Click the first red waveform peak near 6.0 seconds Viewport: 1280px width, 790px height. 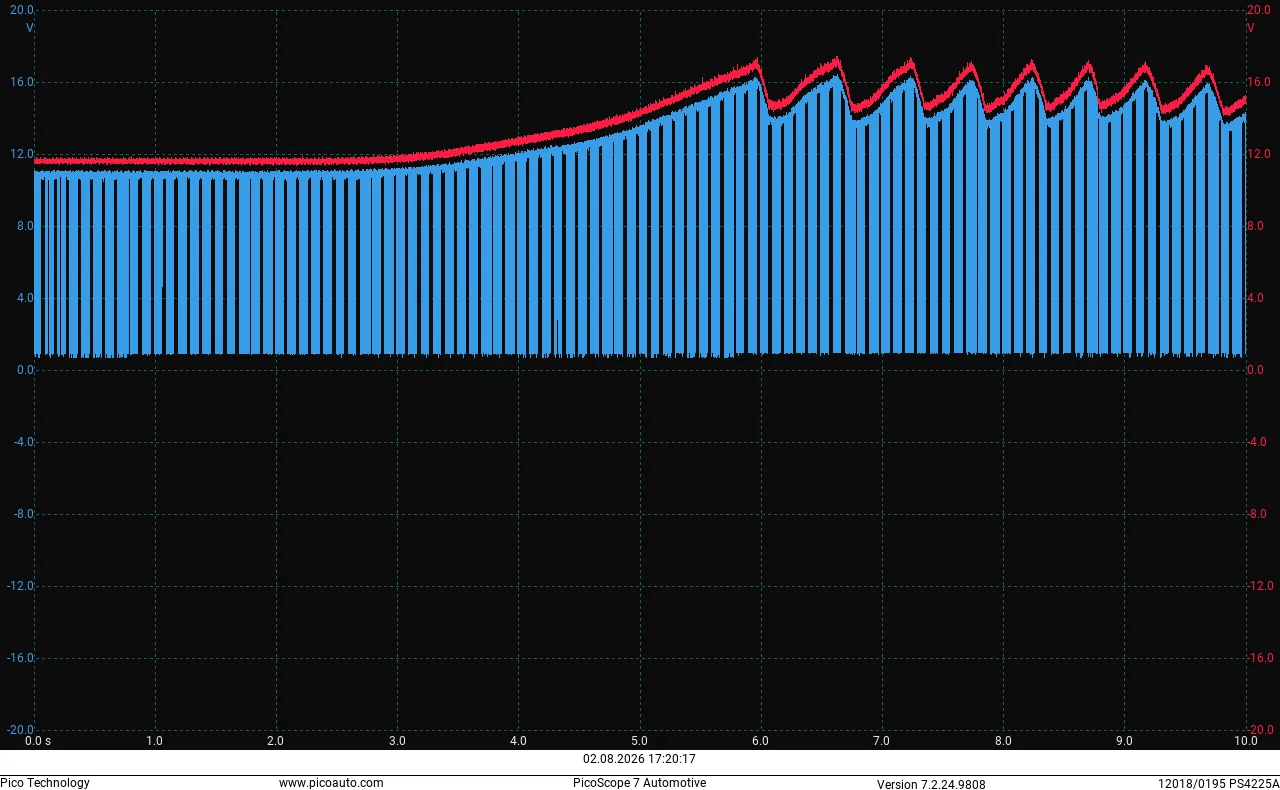(756, 62)
